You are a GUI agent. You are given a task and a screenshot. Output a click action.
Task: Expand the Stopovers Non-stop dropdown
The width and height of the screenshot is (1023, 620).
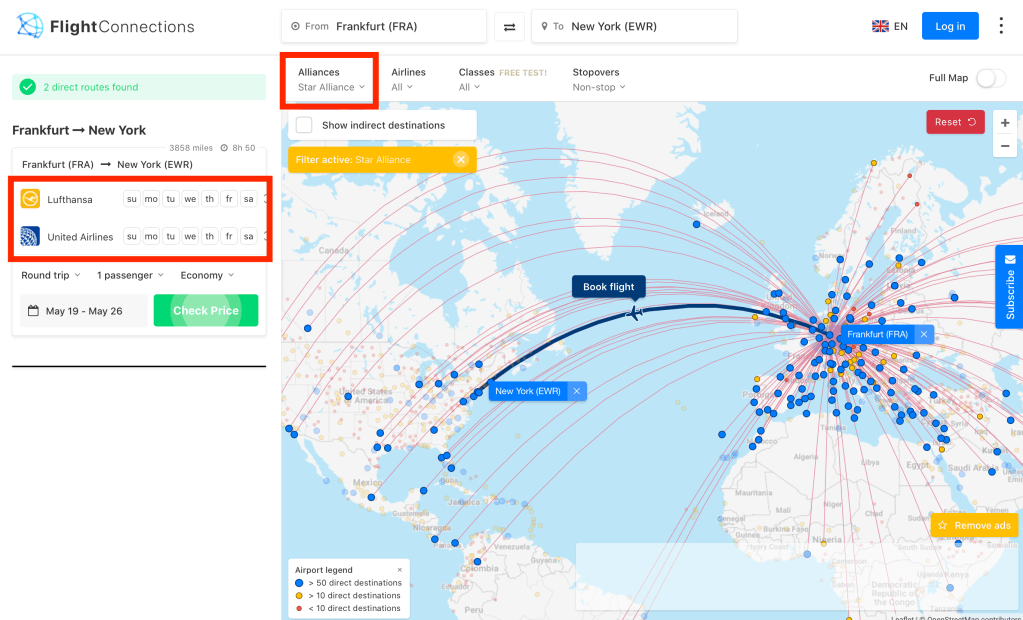click(598, 80)
